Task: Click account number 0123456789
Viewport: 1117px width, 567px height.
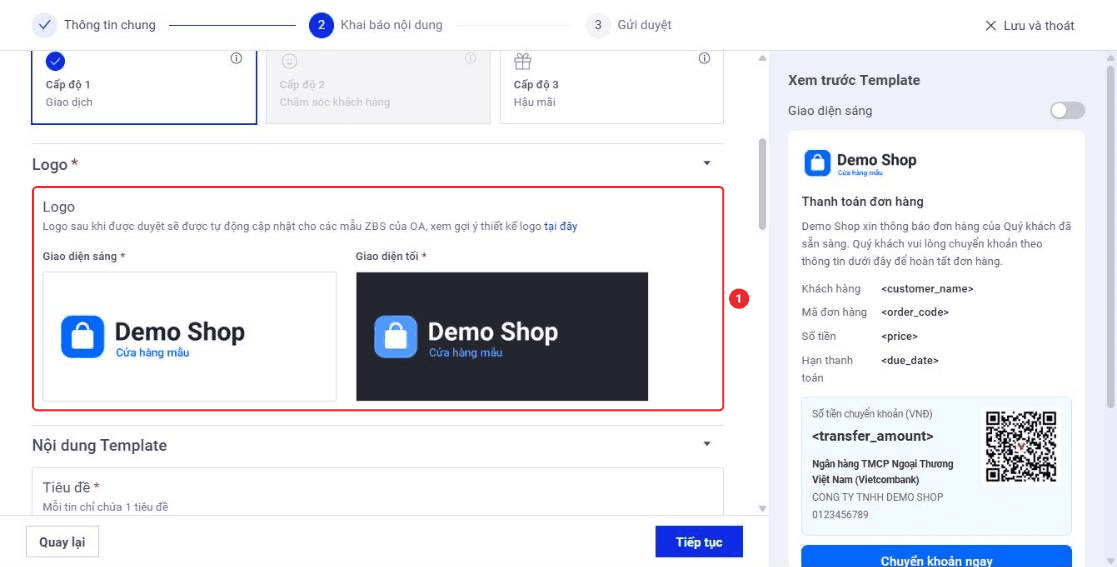Action: point(840,514)
